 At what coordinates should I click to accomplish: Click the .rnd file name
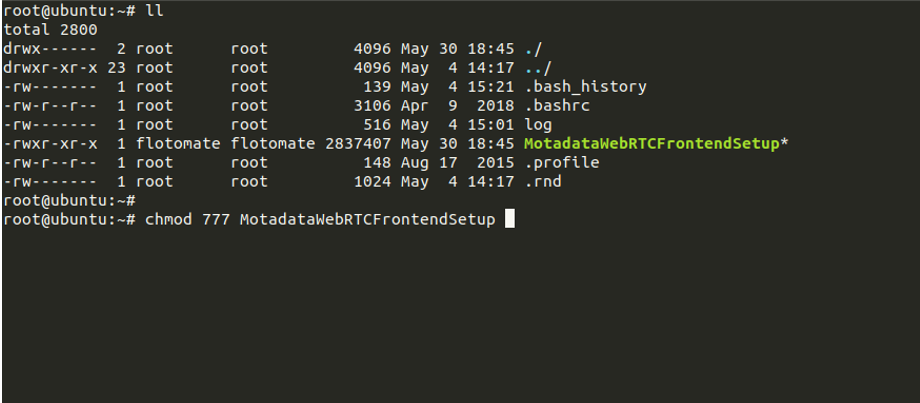(543, 182)
